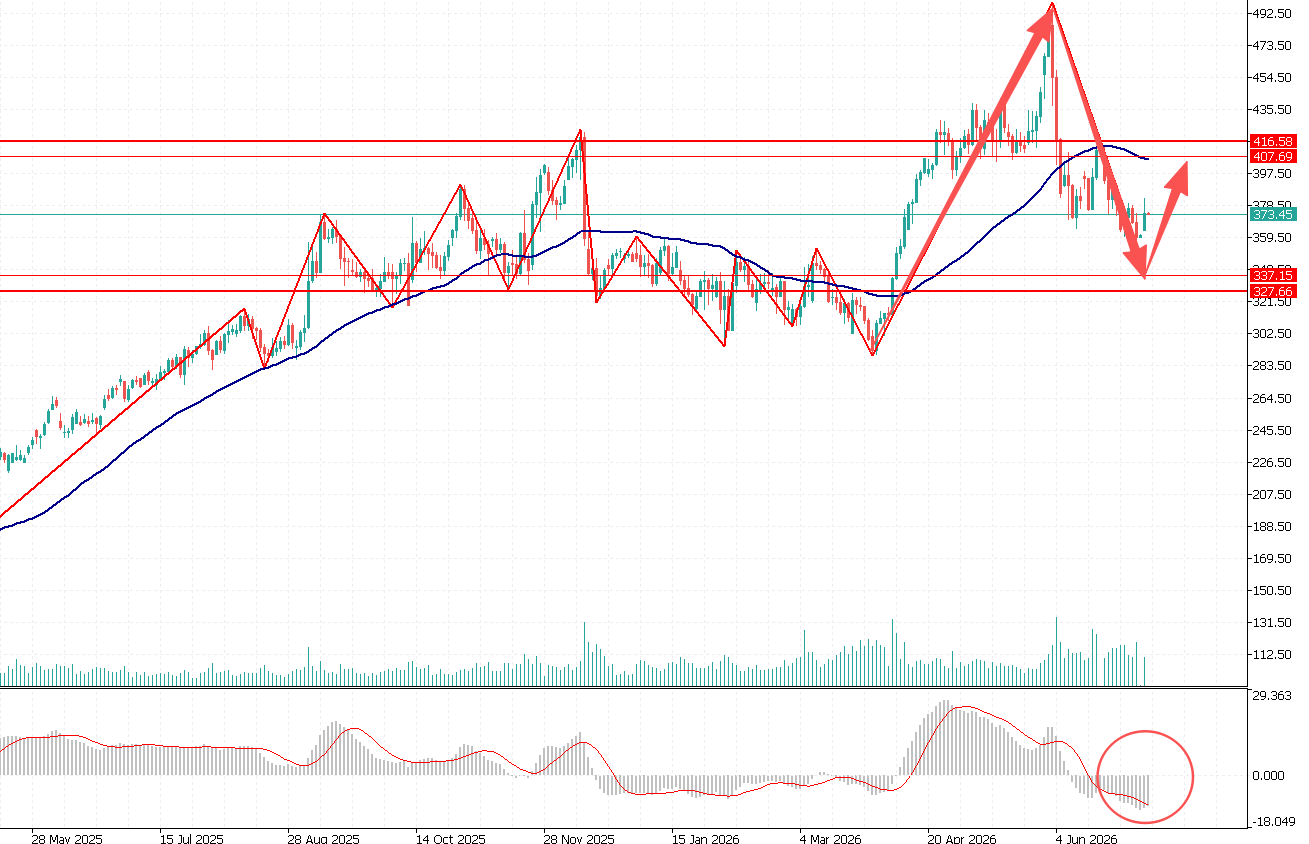Select the 28 May 2025 date label

[x=65, y=839]
